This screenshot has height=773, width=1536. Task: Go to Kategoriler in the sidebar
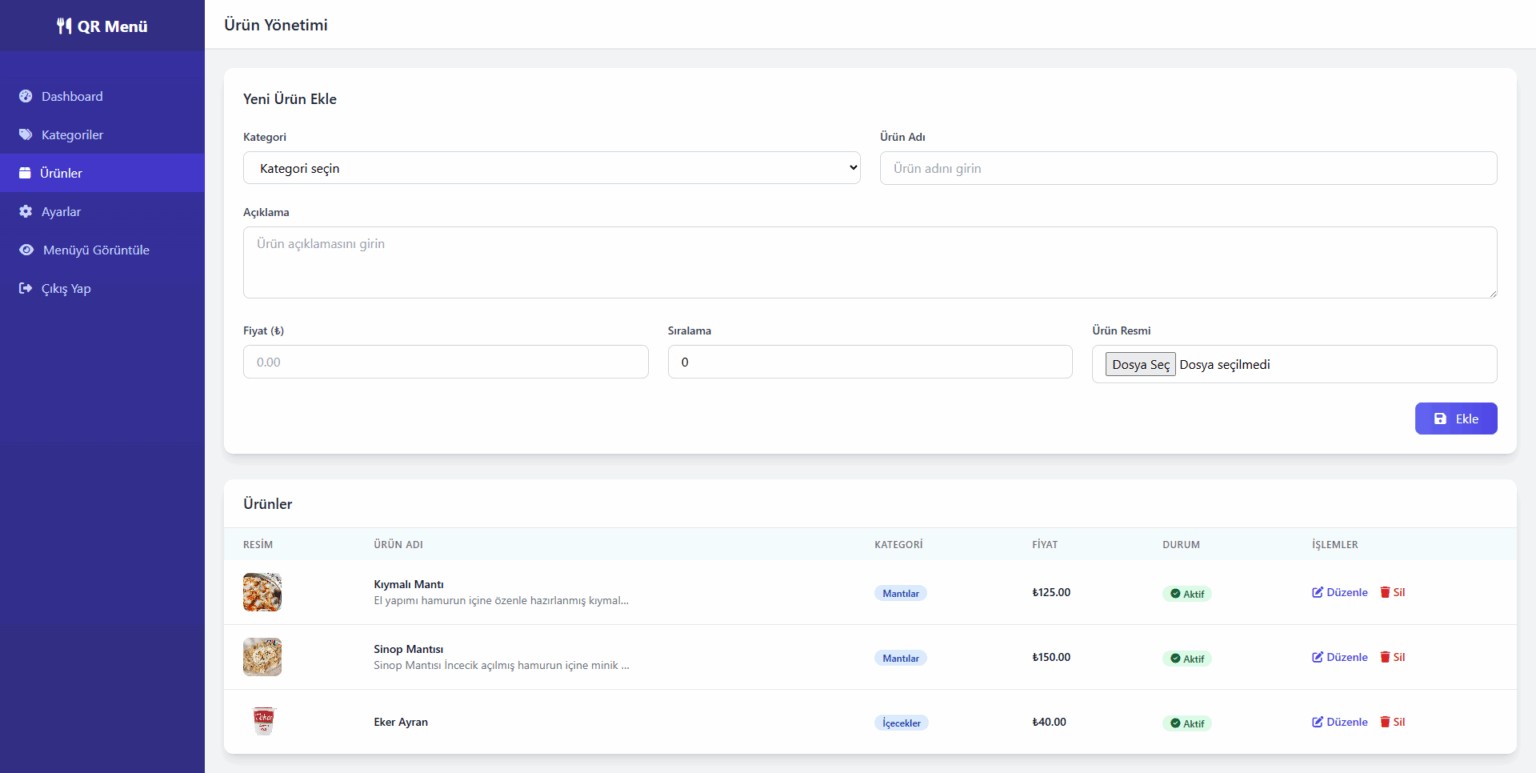click(x=72, y=135)
